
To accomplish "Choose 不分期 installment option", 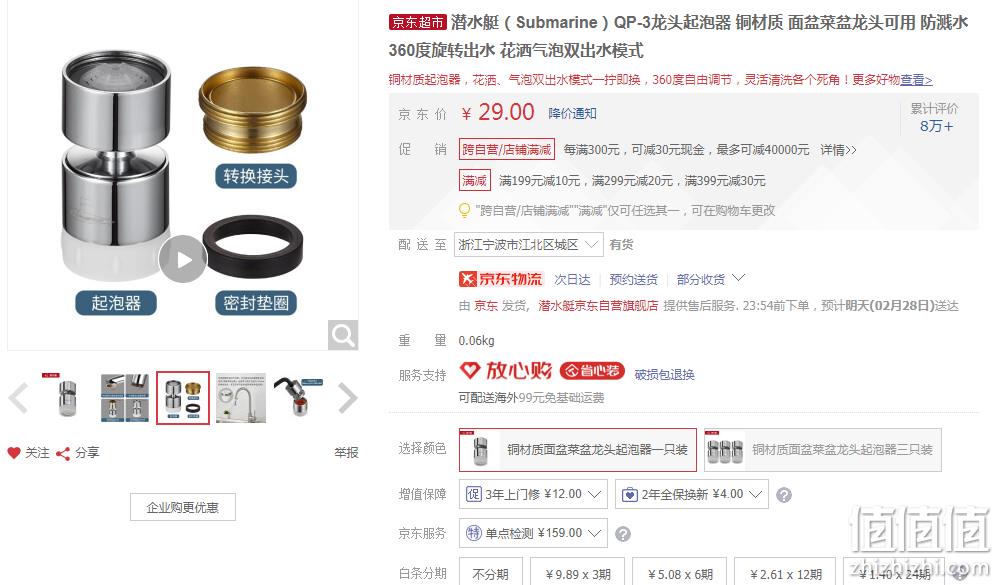I will [491, 573].
